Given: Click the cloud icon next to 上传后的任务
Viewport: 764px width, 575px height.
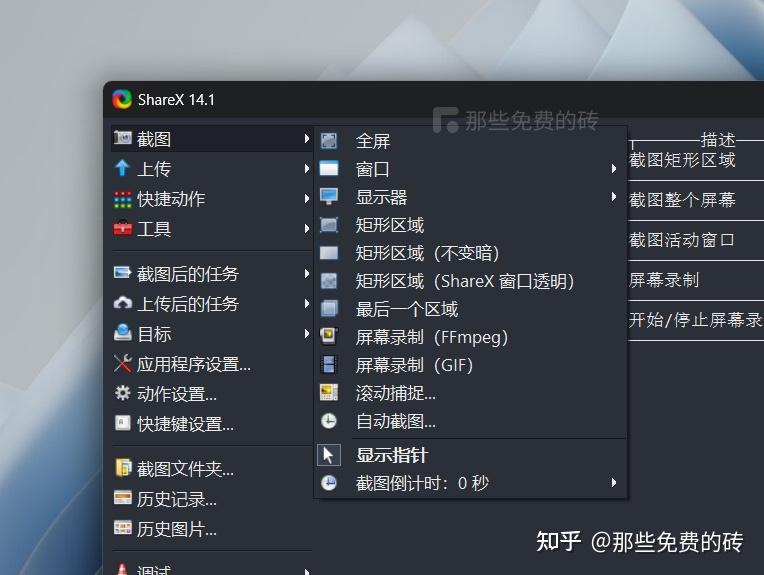Looking at the screenshot, I should pyautogui.click(x=122, y=303).
